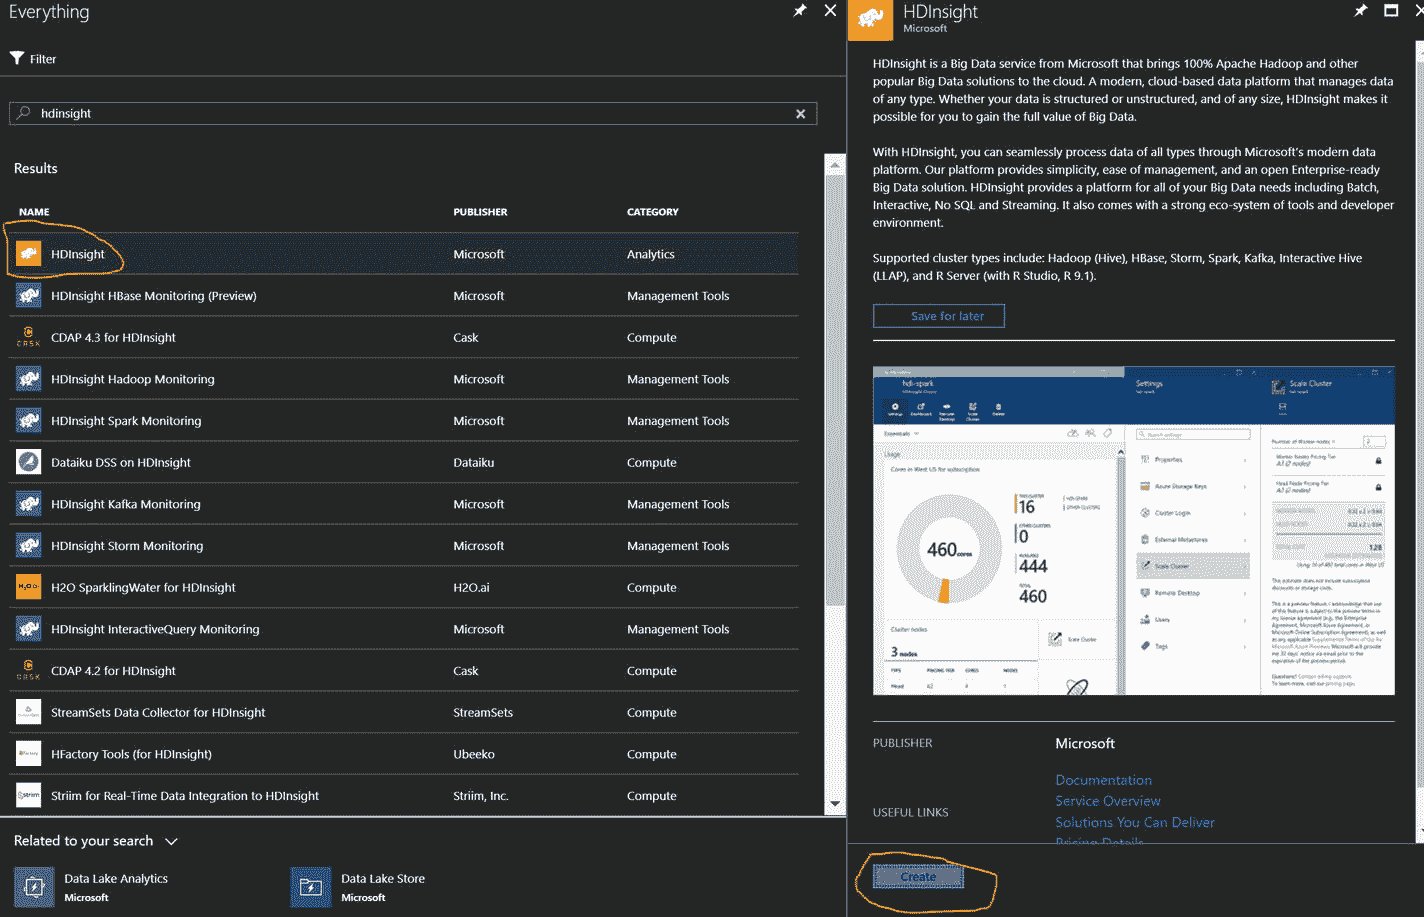Click the StreamSets publisher cell
Viewport: 1424px width, 917px height.
pos(483,712)
